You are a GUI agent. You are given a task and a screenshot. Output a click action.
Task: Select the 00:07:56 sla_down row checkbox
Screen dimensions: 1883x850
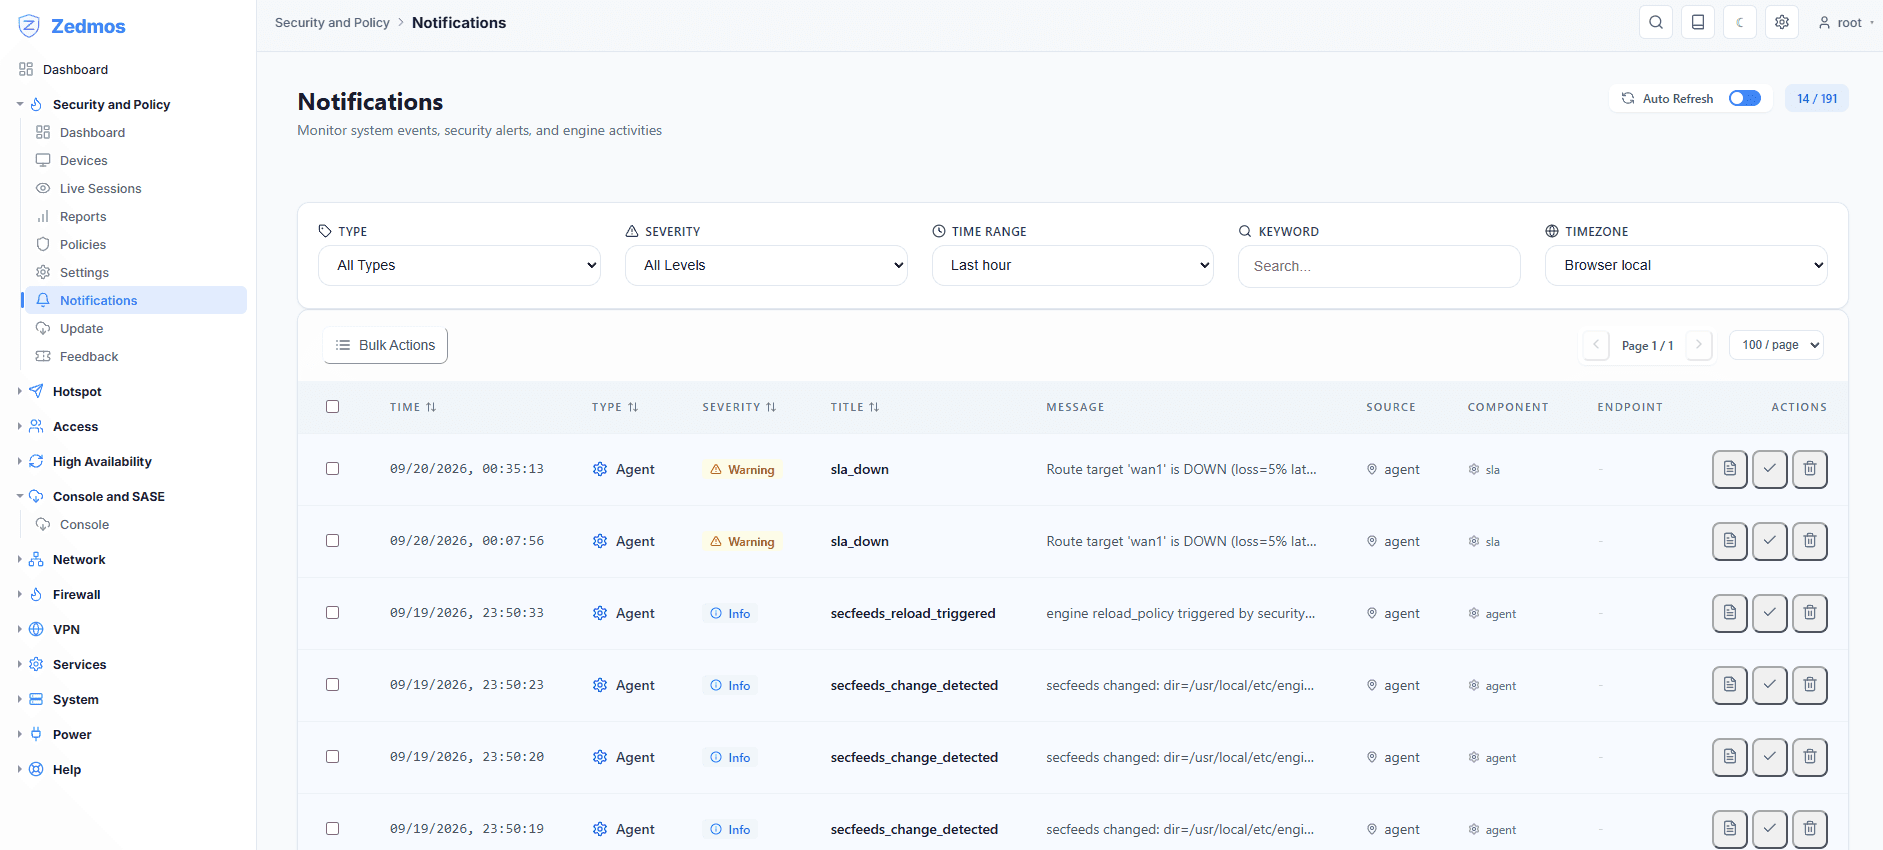[x=333, y=541]
